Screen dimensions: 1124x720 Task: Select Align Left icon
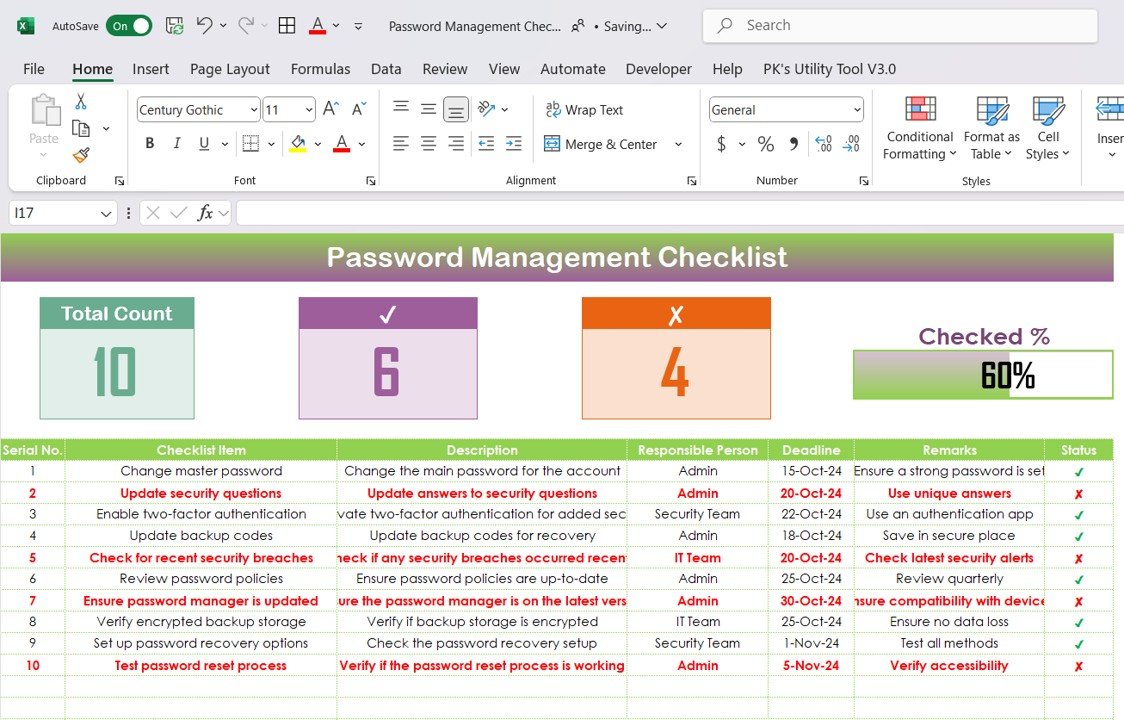[401, 143]
